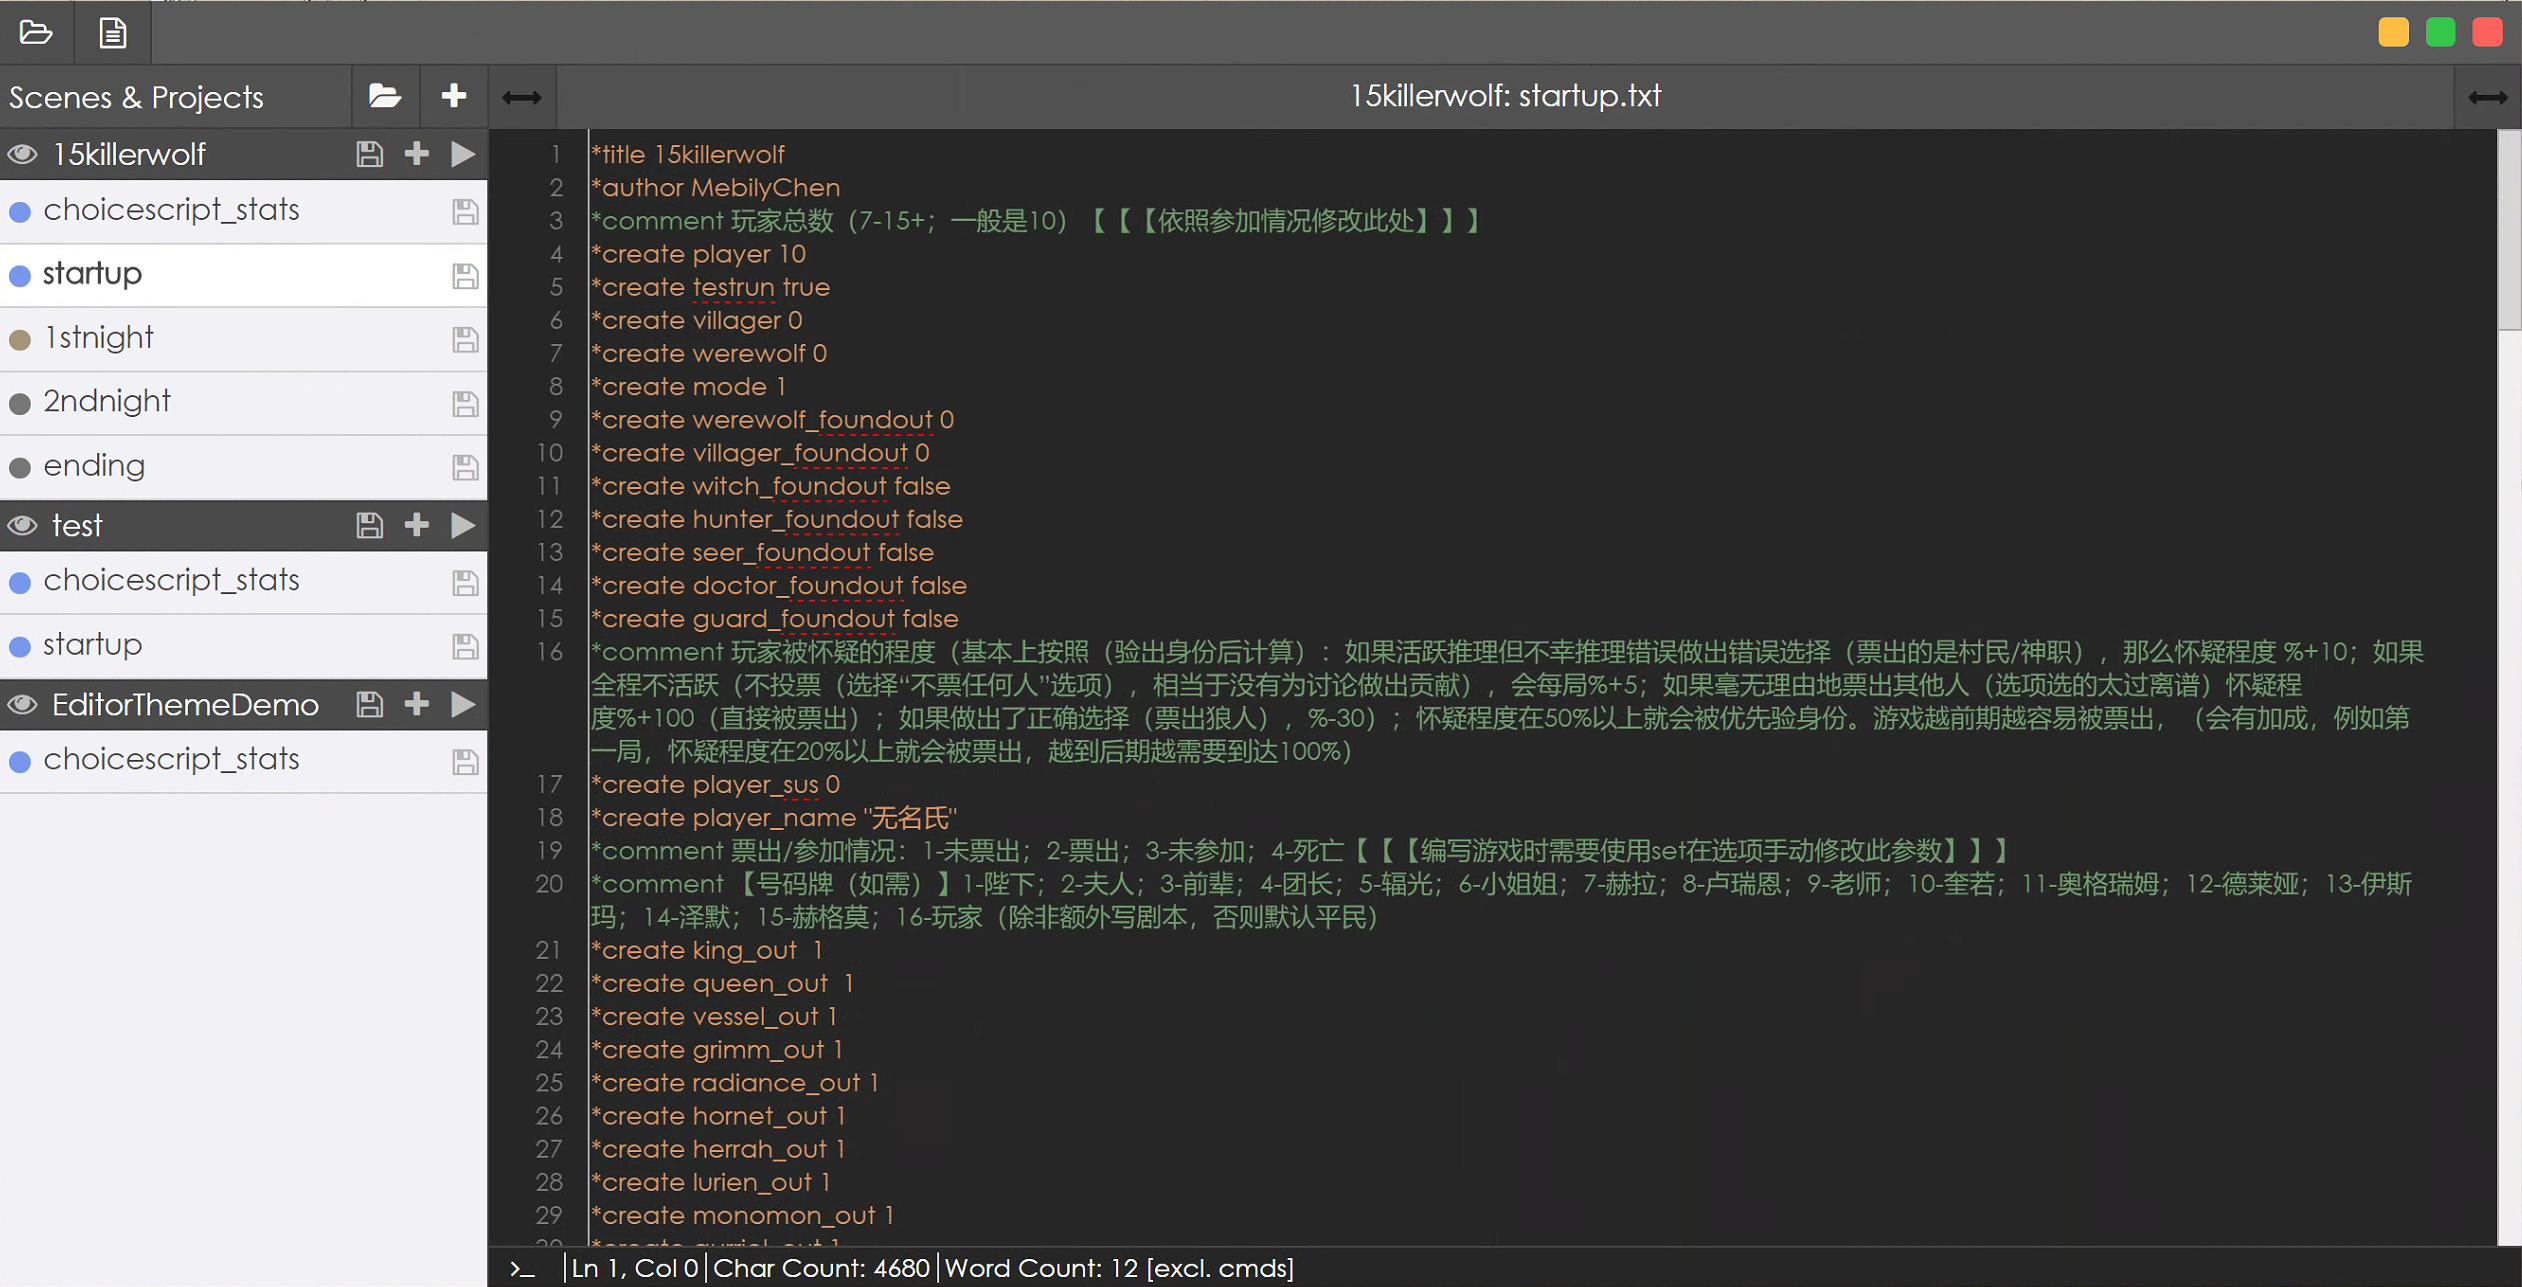
Task: Click line '*create werewolf_foundout 0'
Action: point(772,420)
